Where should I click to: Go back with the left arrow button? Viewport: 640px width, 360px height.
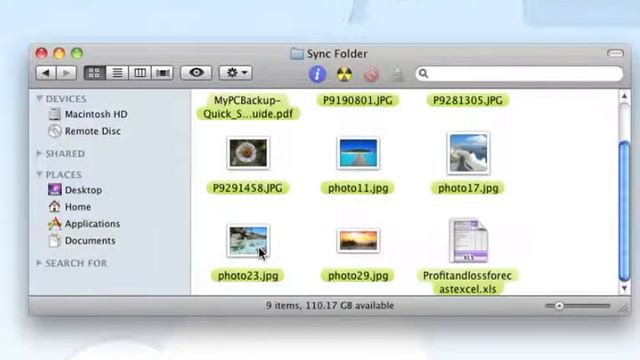46,73
